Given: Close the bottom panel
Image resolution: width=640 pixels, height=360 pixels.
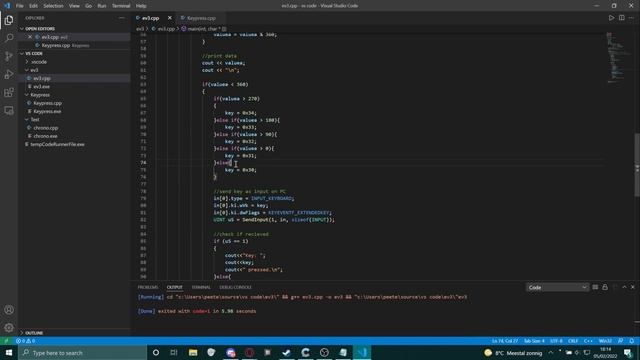Looking at the screenshot, I should 633,287.
